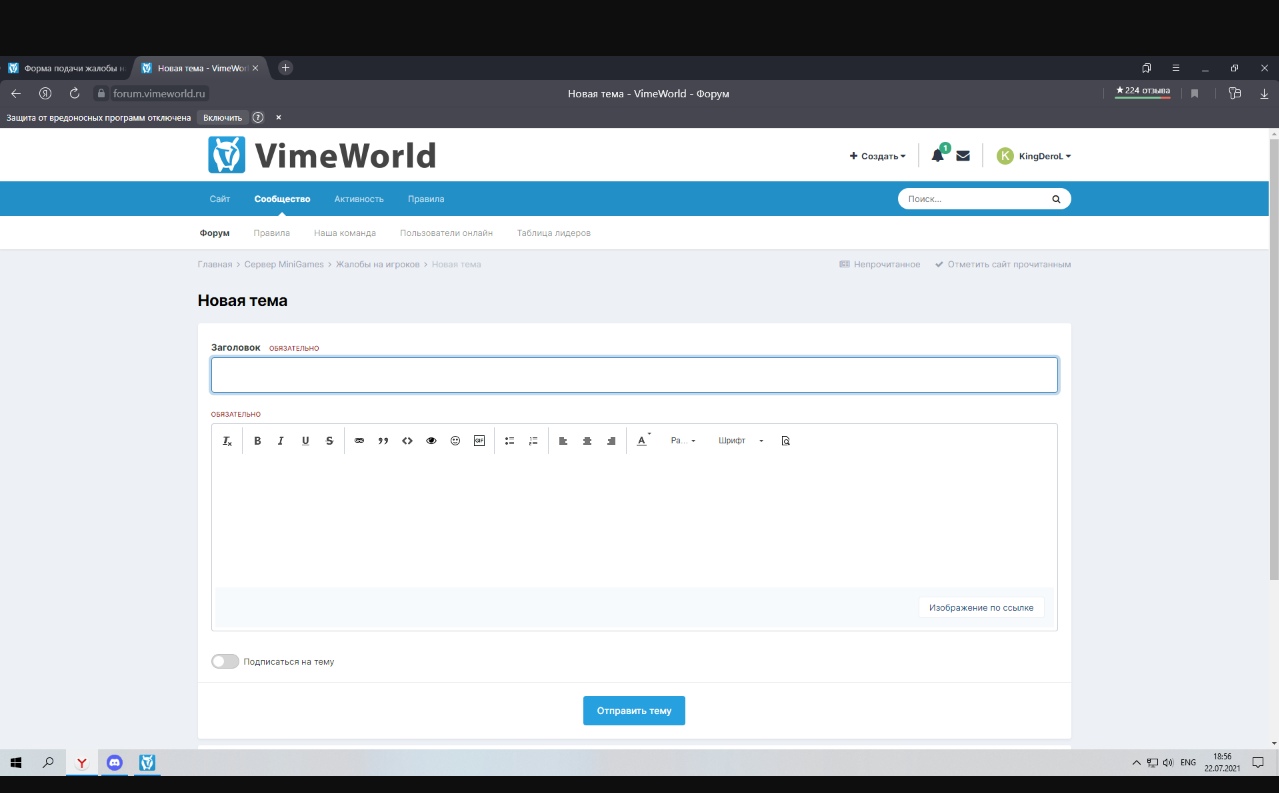Apply italic formatting in the editor
Viewport: 1279px width, 793px height.
(281, 441)
